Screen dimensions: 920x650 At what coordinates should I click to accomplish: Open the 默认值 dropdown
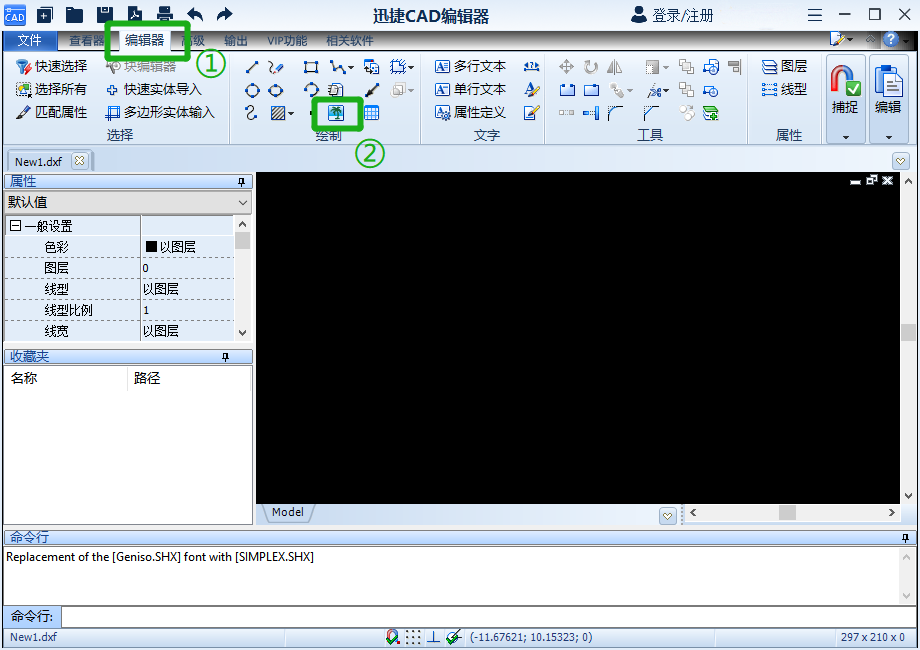243,203
